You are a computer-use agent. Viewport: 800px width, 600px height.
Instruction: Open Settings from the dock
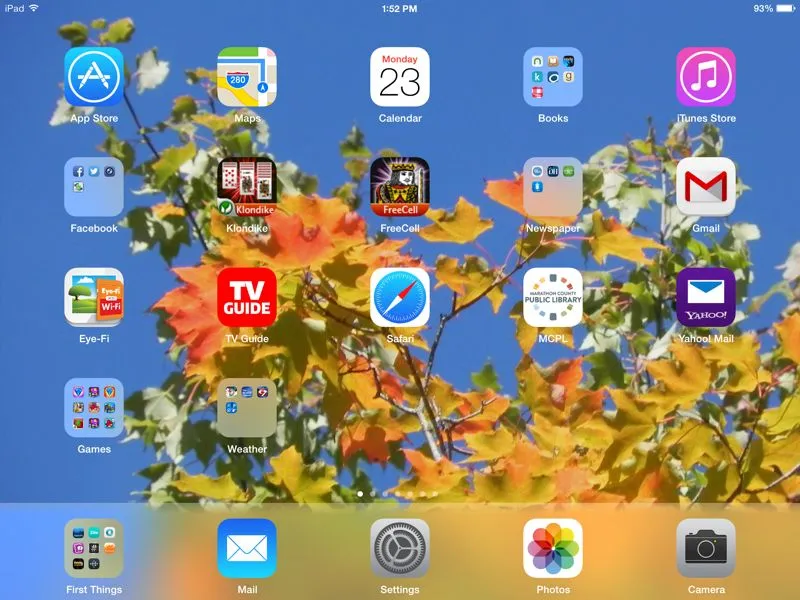point(400,548)
